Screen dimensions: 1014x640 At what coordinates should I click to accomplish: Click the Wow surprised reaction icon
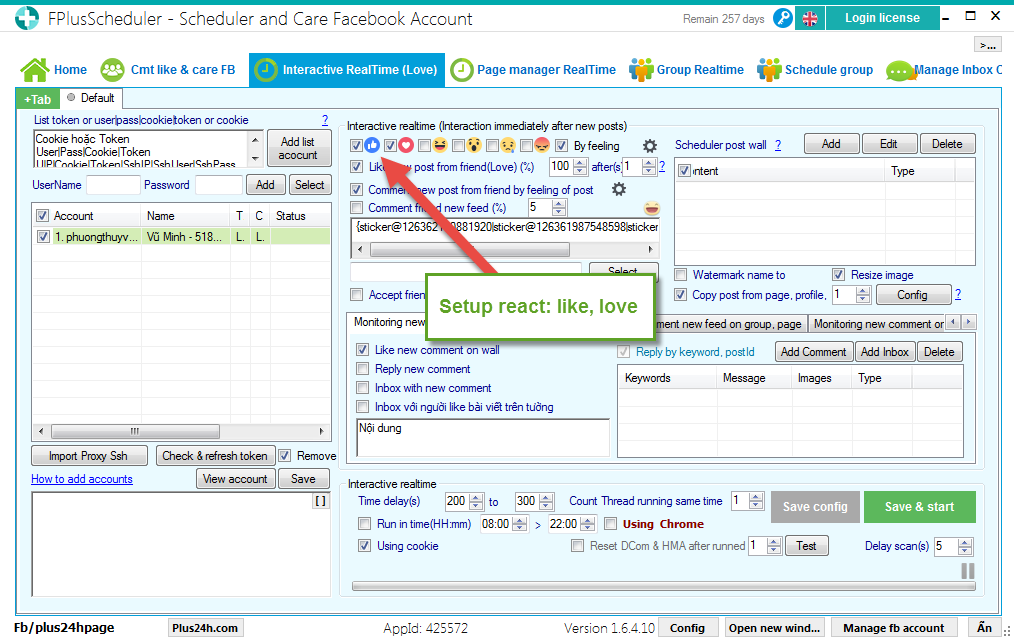click(474, 145)
